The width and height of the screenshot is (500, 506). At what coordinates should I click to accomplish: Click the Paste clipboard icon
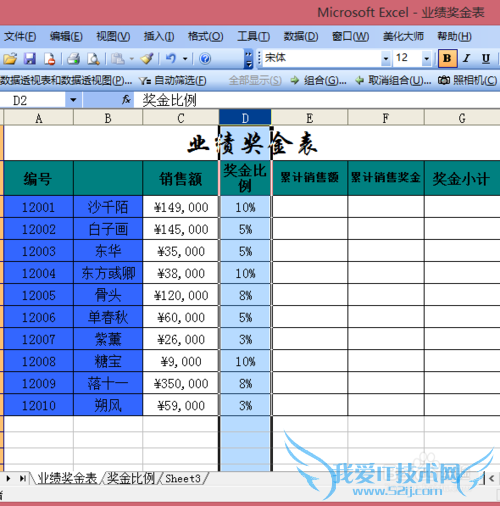[x=117, y=59]
